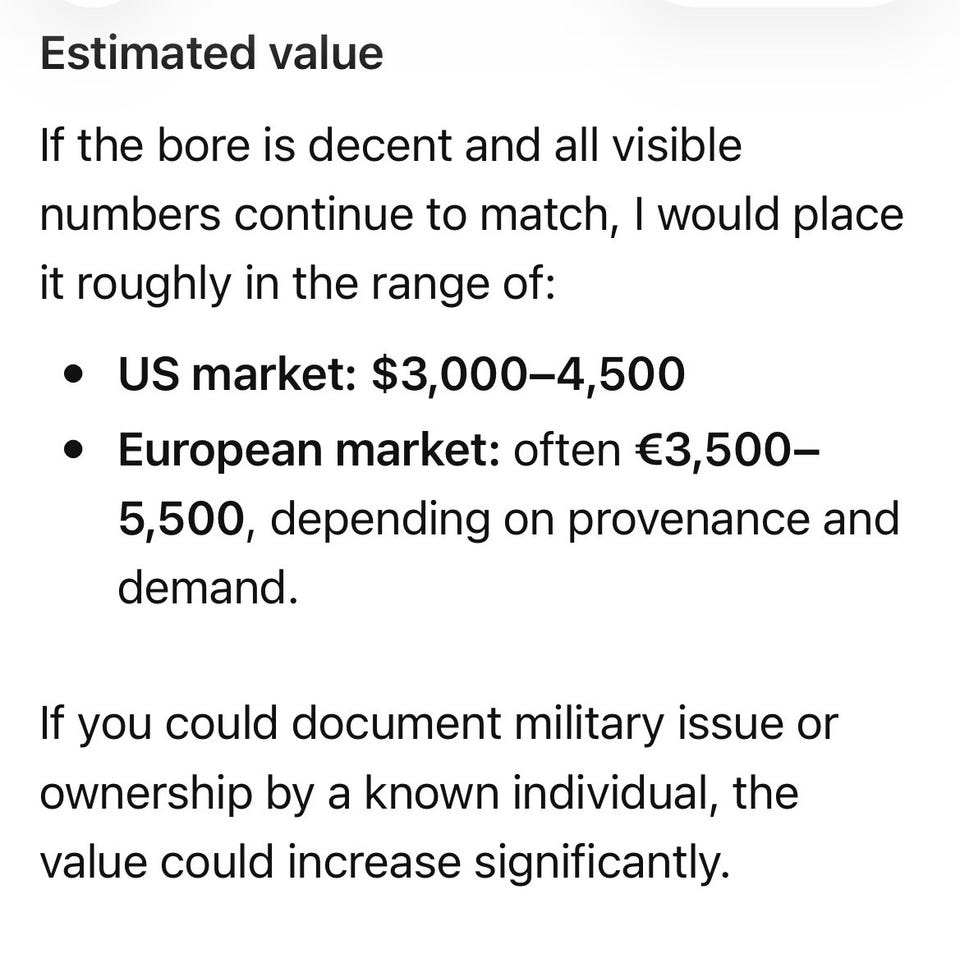Select the "European market:" bold label
This screenshot has width=960, height=963.
[x=309, y=450]
